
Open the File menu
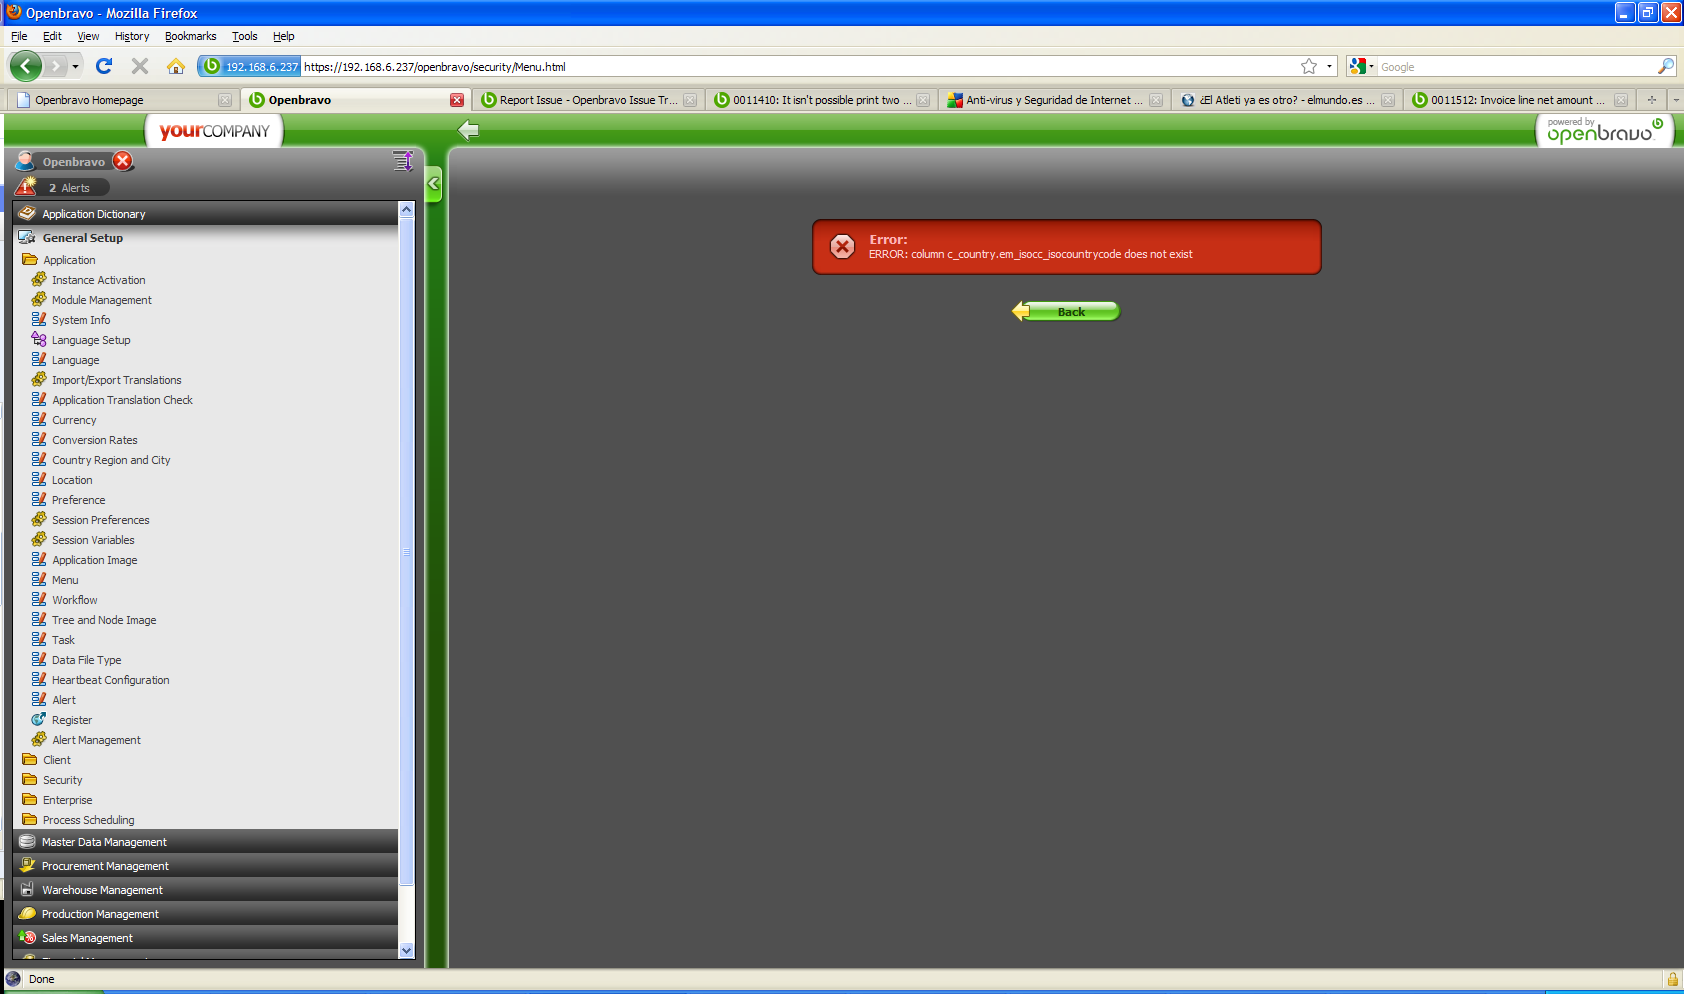click(19, 36)
